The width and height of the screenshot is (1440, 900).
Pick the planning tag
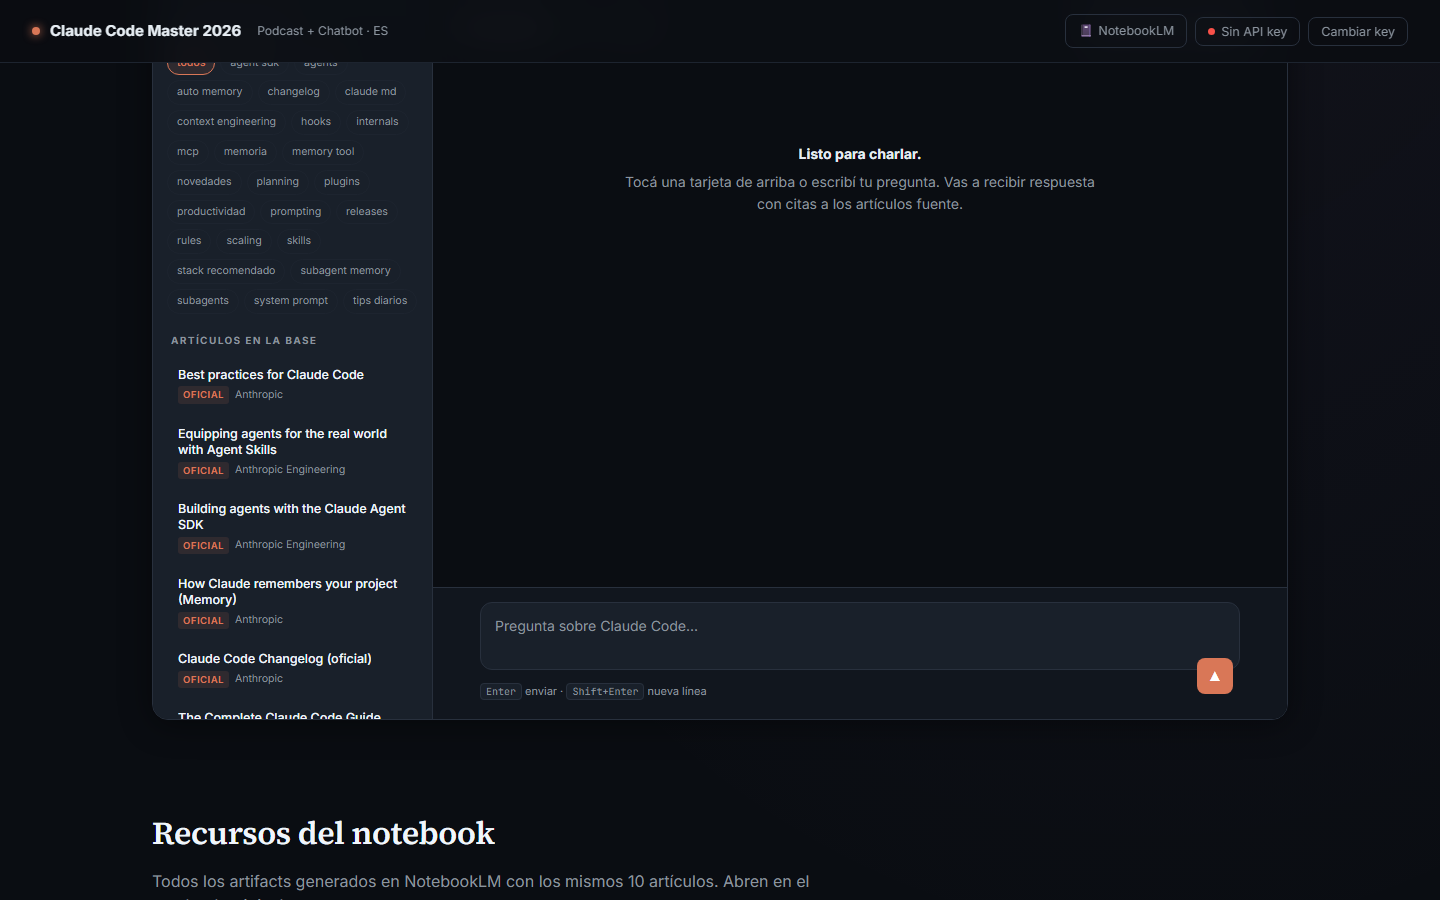pos(277,181)
